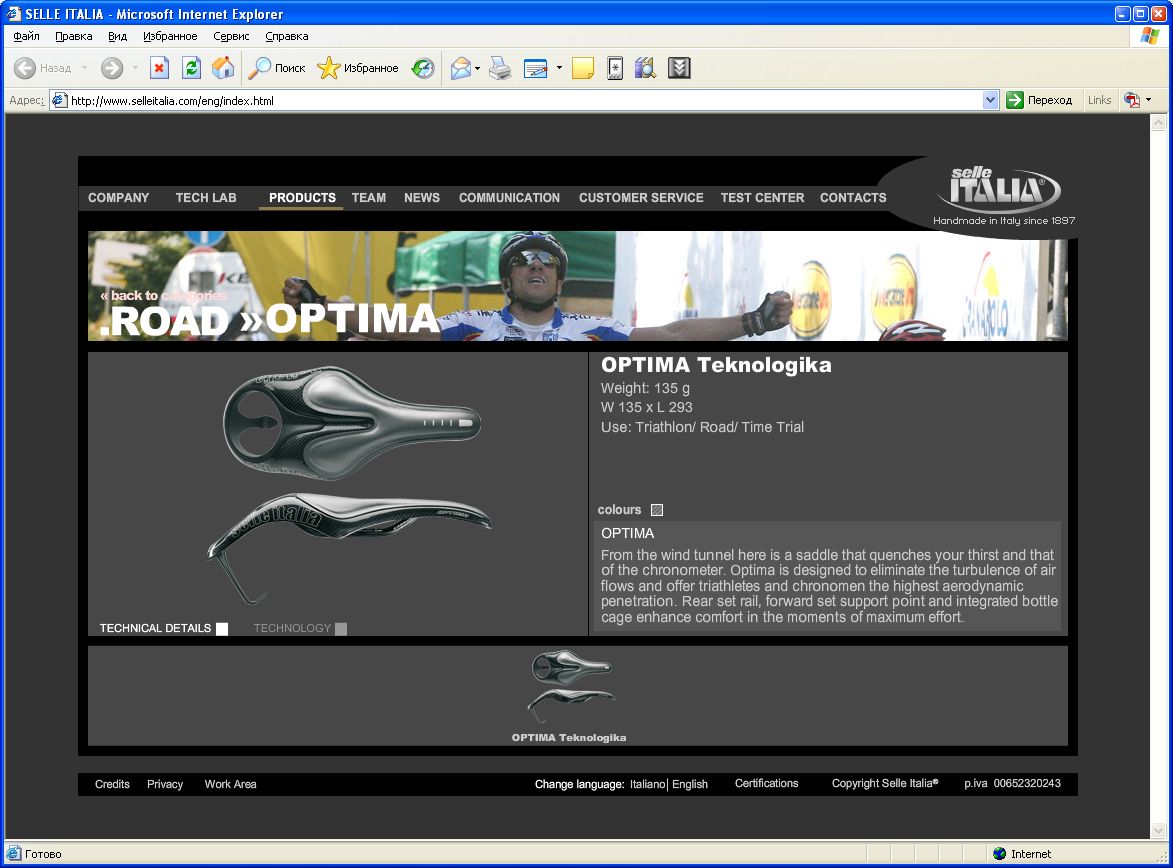Open the History clock icon
The width and height of the screenshot is (1173, 868).
coord(423,68)
